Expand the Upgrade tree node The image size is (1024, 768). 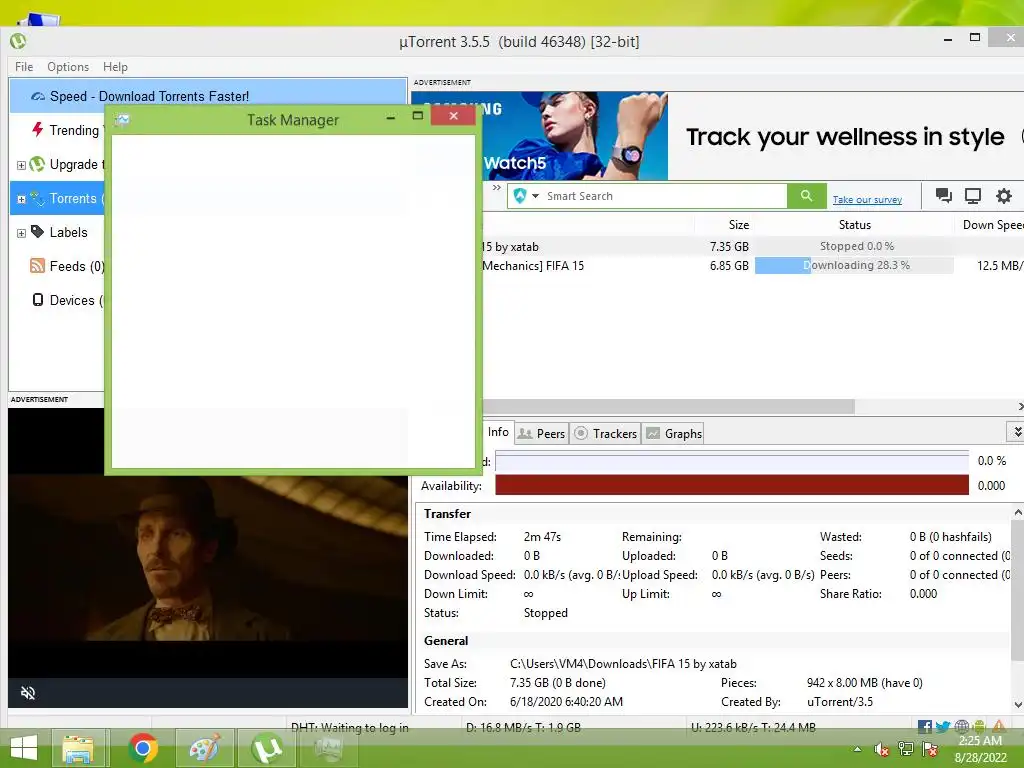21,165
